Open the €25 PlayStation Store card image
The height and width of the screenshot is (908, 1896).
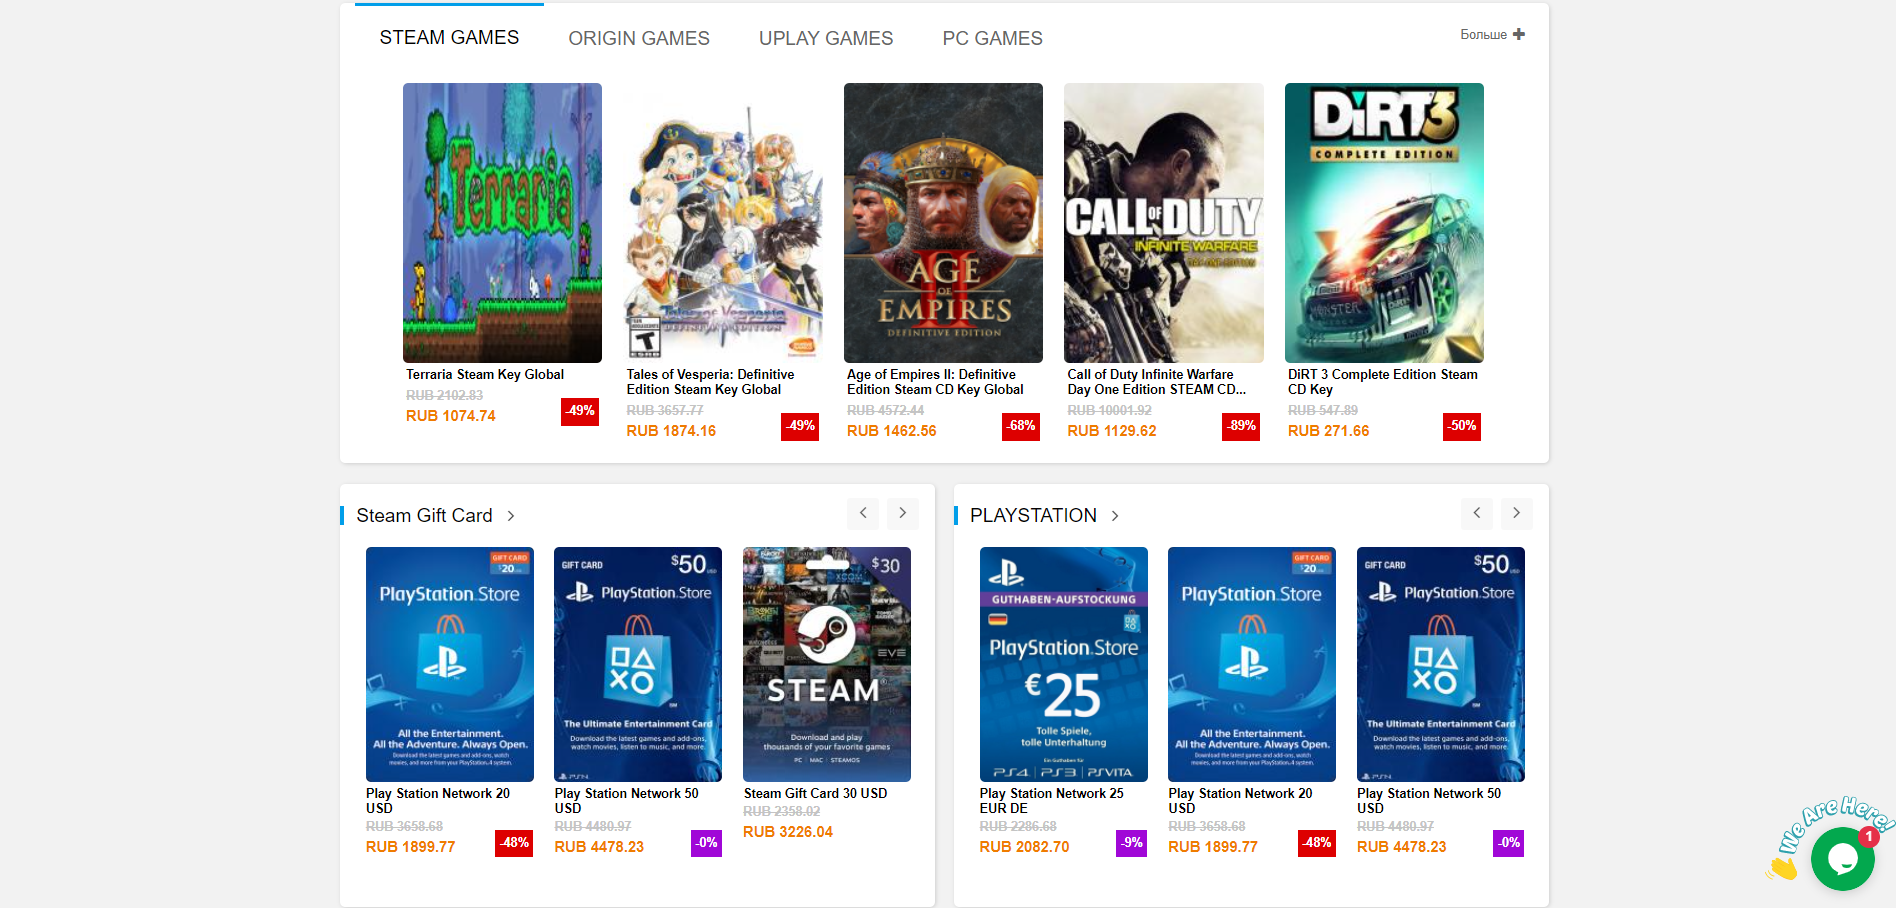[1064, 664]
